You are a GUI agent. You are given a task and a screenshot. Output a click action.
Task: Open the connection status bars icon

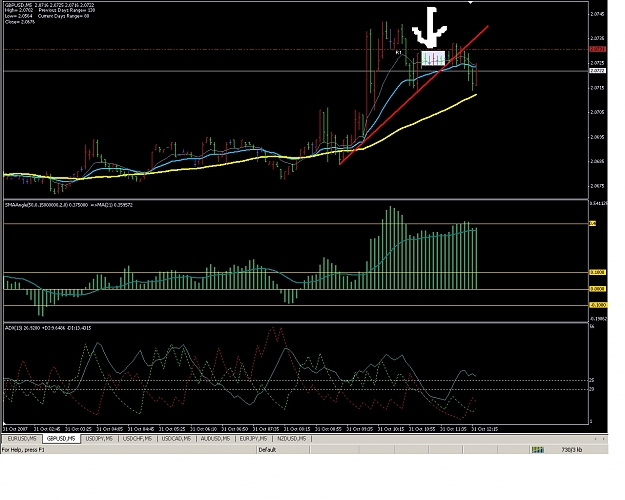coord(538,450)
